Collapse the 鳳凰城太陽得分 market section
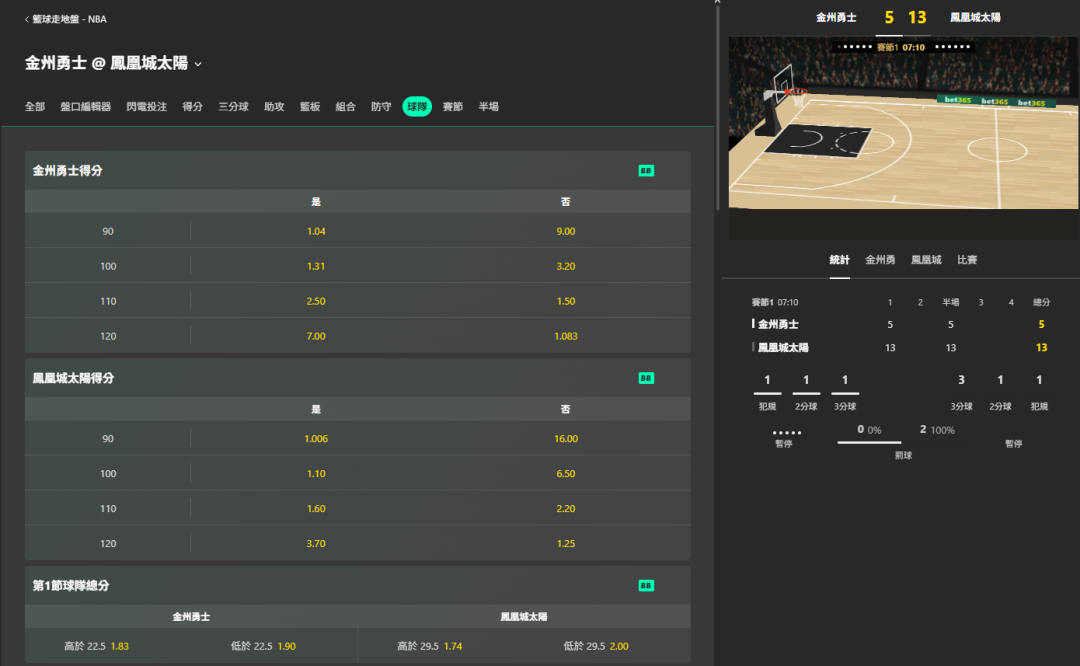 (74, 378)
